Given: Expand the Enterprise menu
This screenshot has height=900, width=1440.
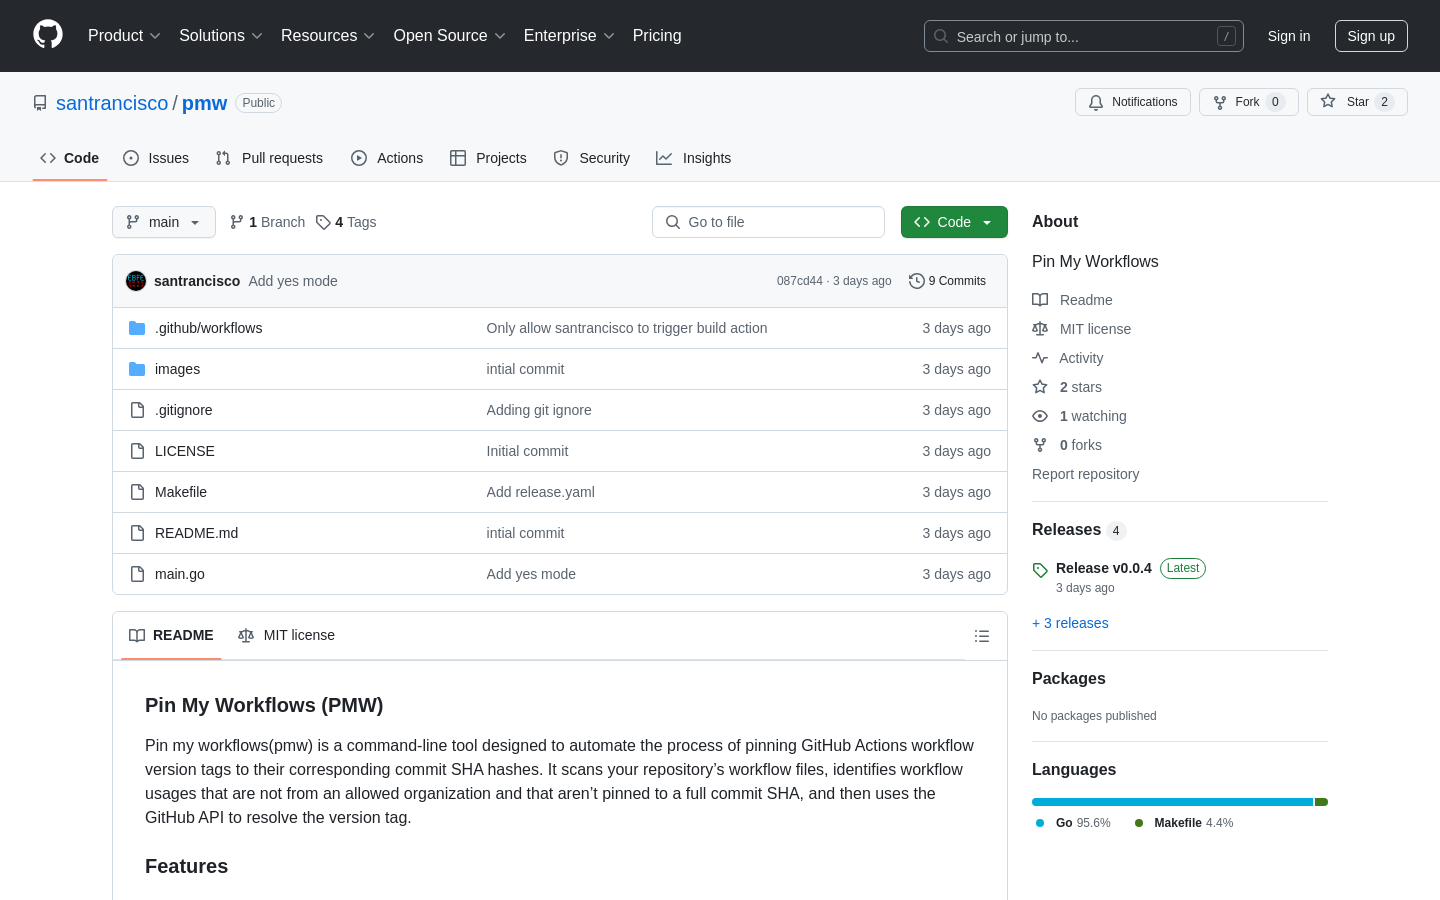Looking at the screenshot, I should point(569,36).
